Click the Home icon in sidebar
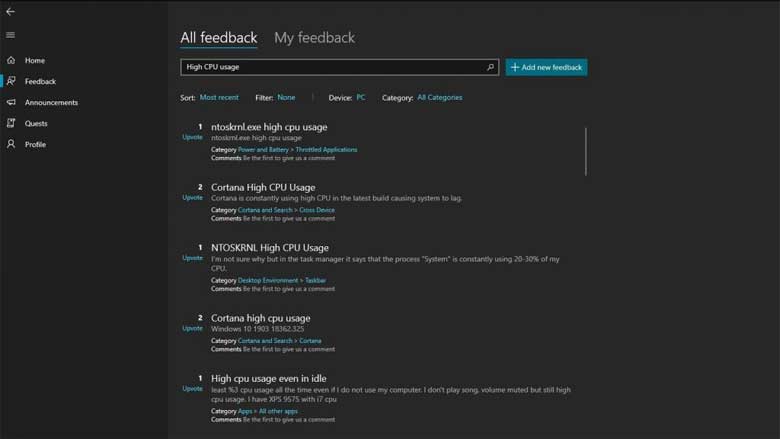The image size is (780, 439). click(x=11, y=61)
